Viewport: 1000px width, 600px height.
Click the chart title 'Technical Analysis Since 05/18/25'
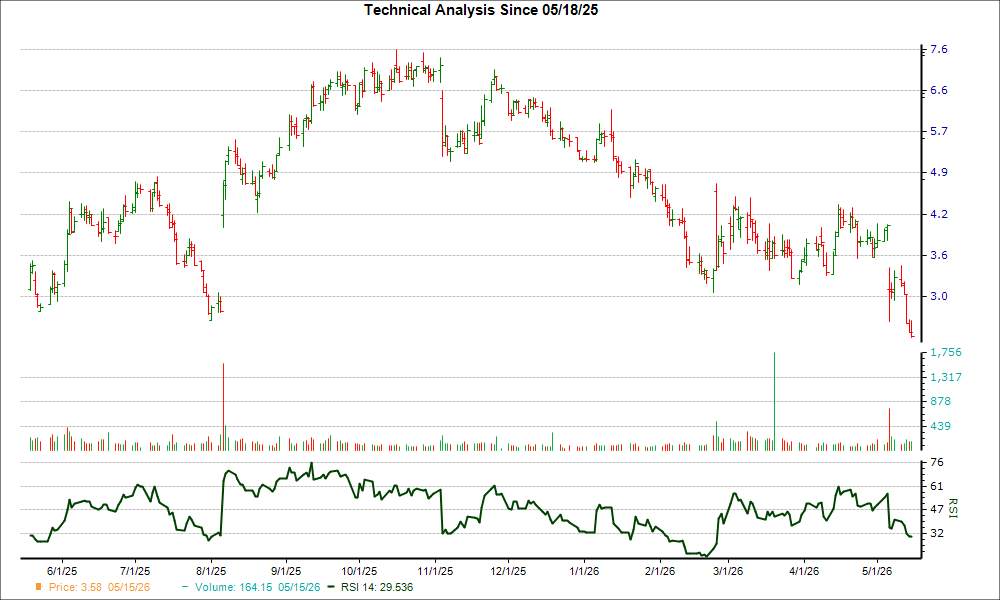point(481,10)
